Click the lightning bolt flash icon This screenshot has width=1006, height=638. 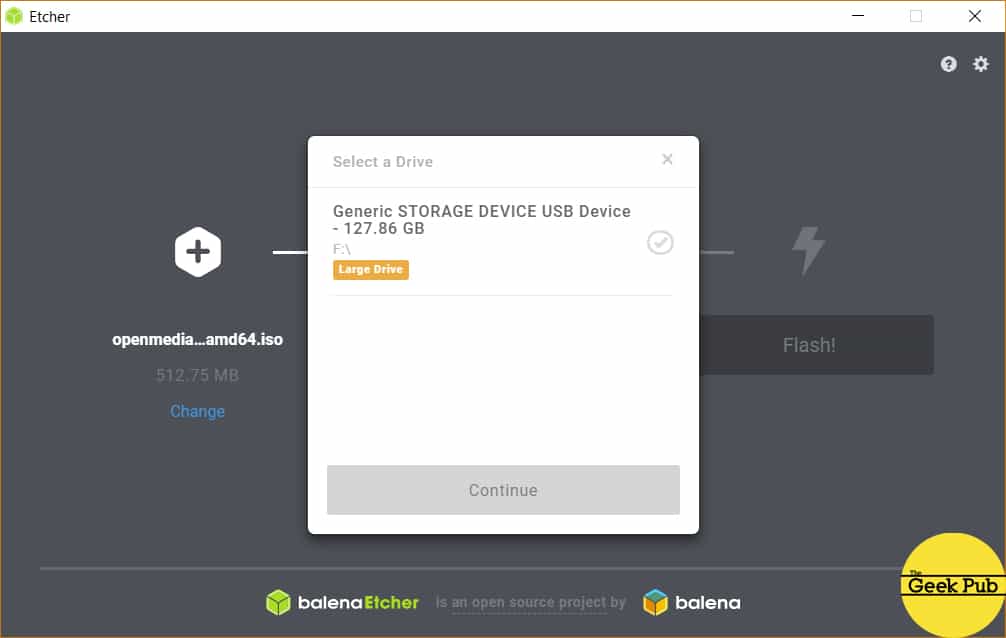coord(808,251)
